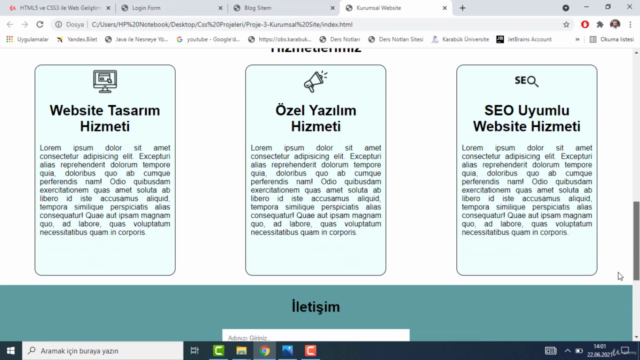Click the site info icon
The image size is (640, 360).
pyautogui.click(x=58, y=24)
